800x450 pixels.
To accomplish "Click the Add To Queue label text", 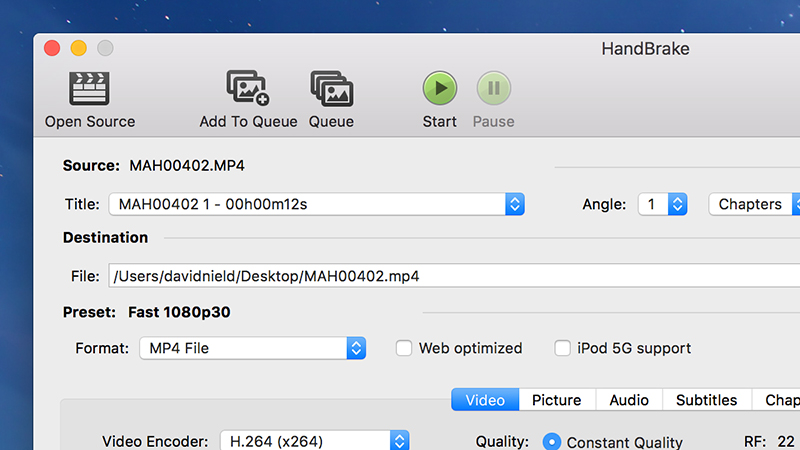I will (248, 122).
